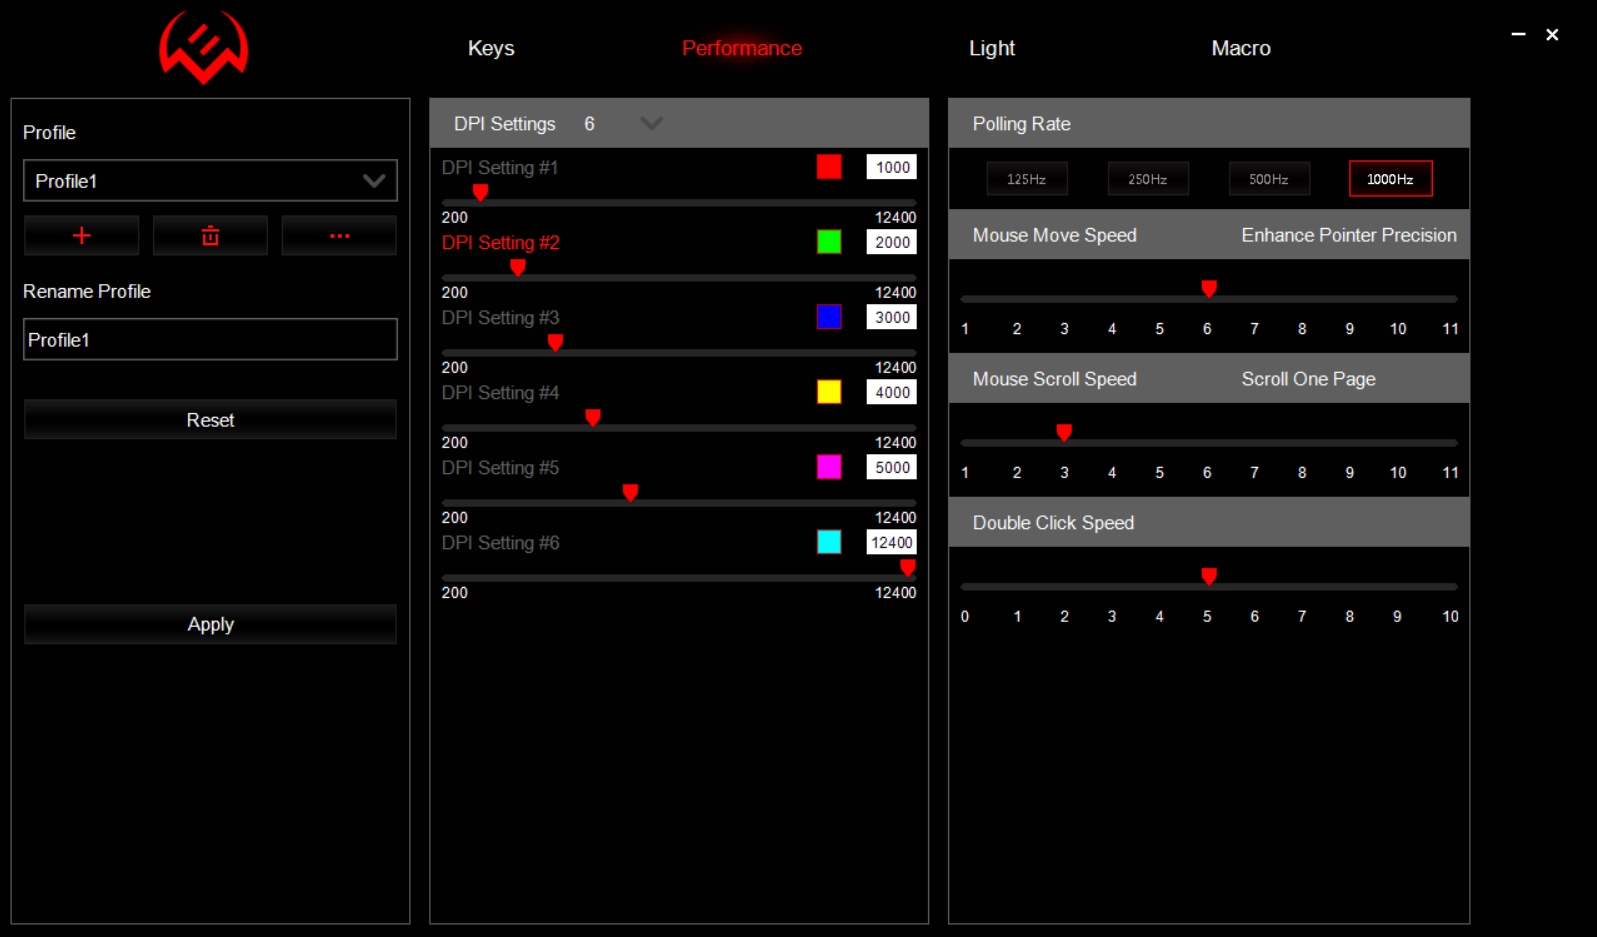The width and height of the screenshot is (1597, 937).
Task: Select DPI Setting #4 stage
Action: click(x=501, y=393)
